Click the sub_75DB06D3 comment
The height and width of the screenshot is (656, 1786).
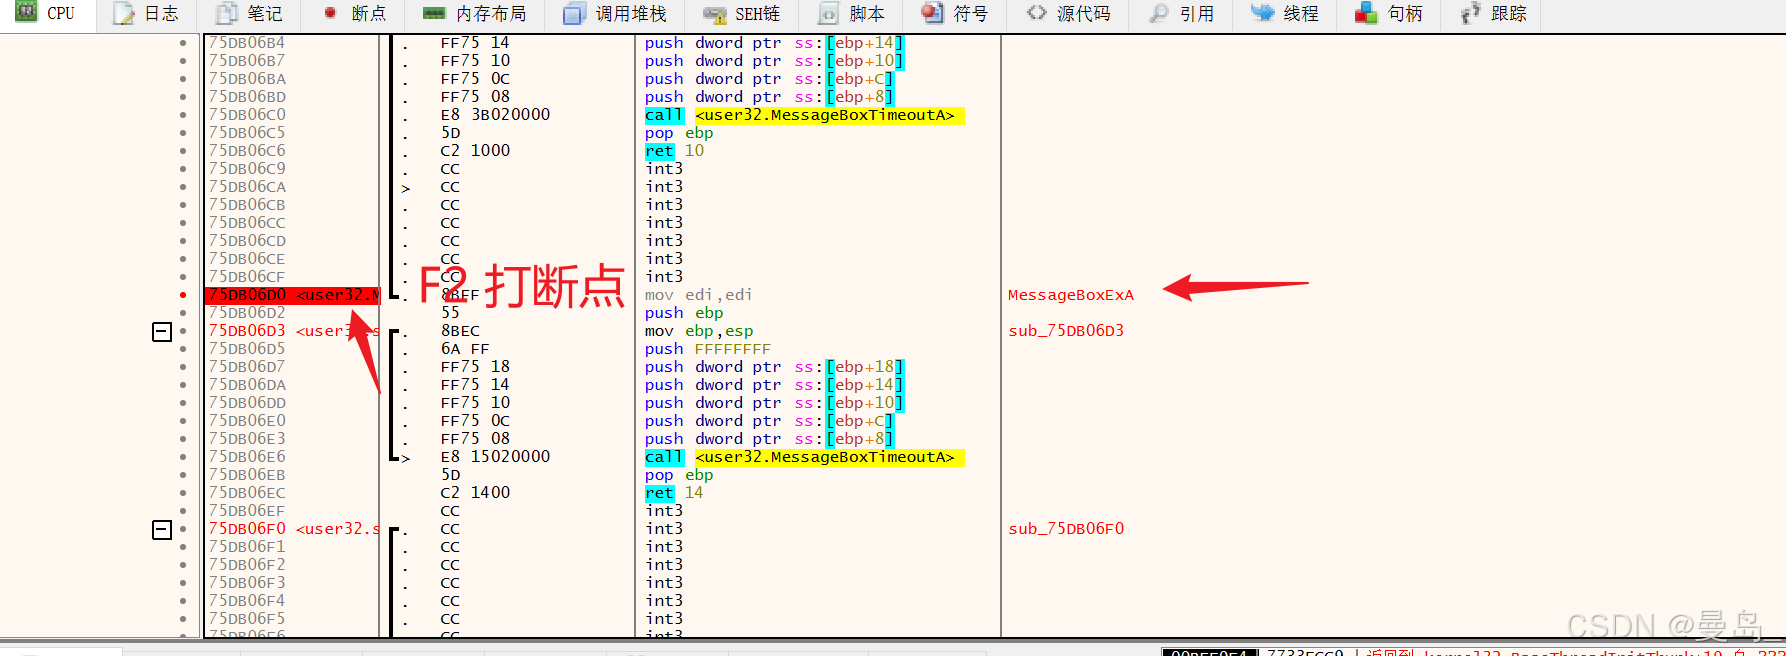1066,331
